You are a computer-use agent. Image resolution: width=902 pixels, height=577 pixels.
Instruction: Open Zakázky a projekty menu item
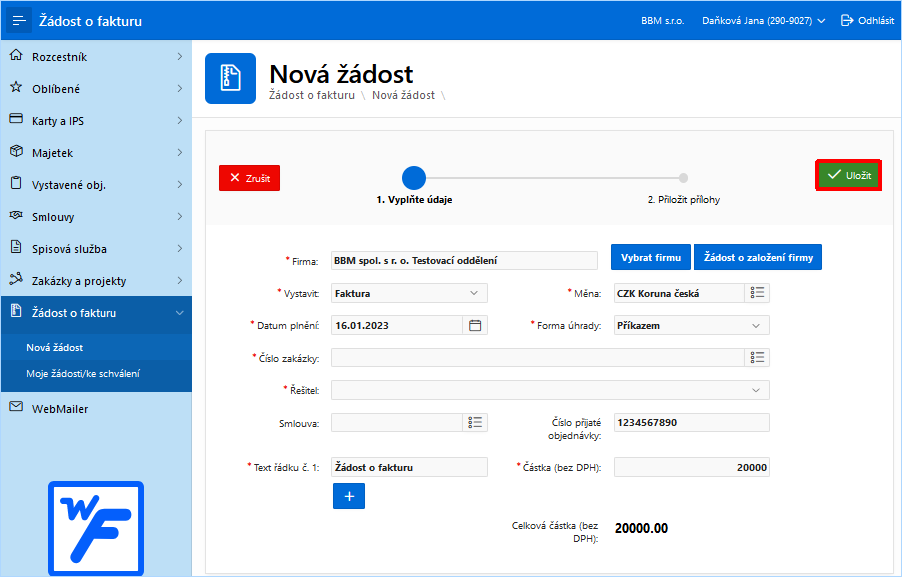pos(96,281)
